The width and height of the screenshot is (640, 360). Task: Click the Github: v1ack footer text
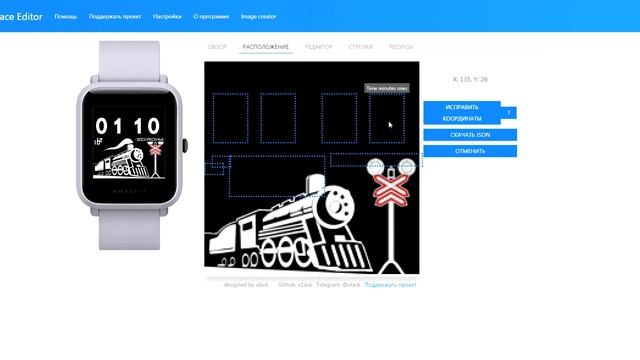click(x=295, y=285)
